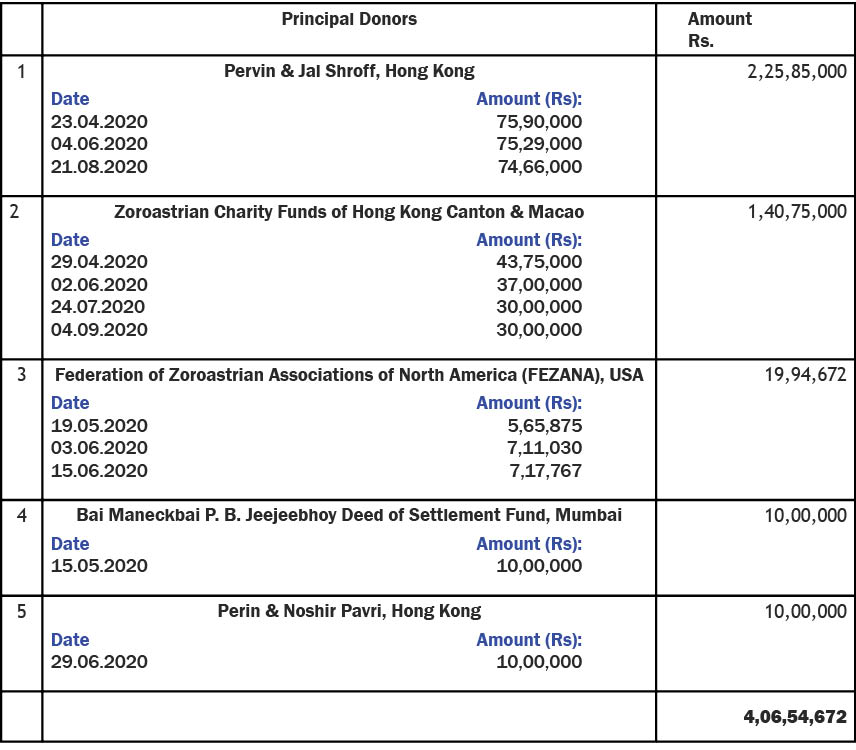856x750 pixels.
Task: Select the Amount Rs. column header
Action: coord(720,29)
